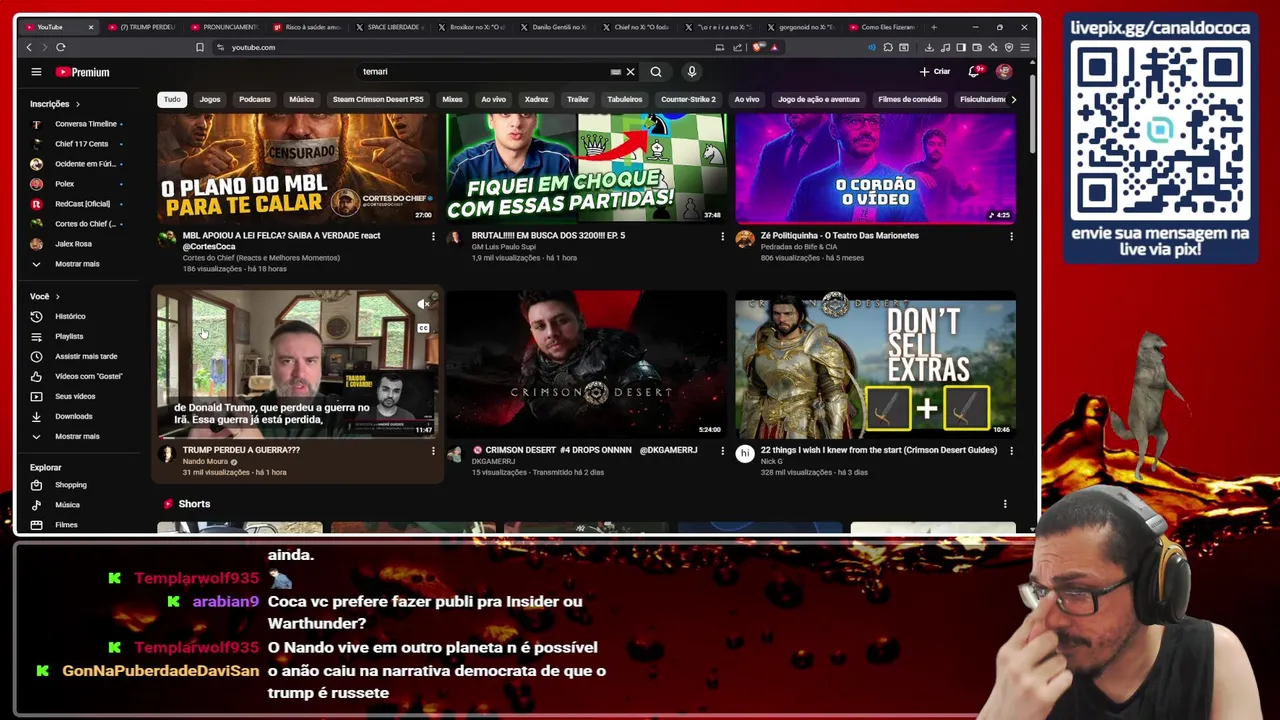Open browser downloads icon
The image size is (1280, 720).
point(929,47)
